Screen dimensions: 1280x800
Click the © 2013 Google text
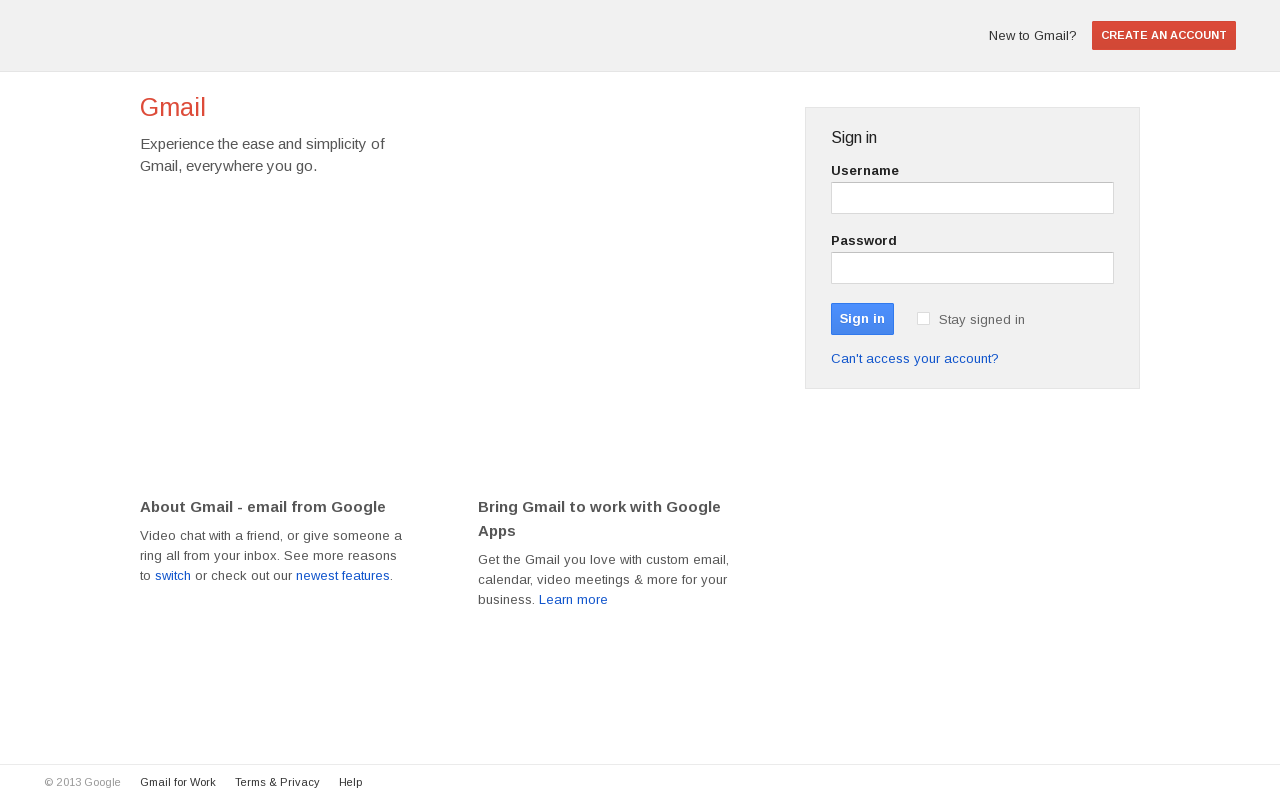click(82, 782)
